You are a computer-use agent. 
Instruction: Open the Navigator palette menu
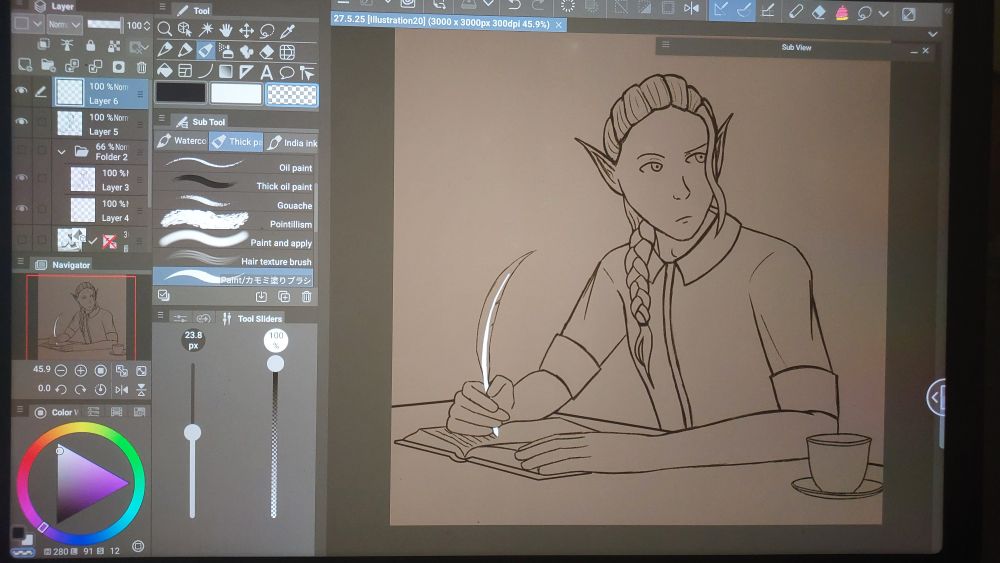click(x=20, y=261)
